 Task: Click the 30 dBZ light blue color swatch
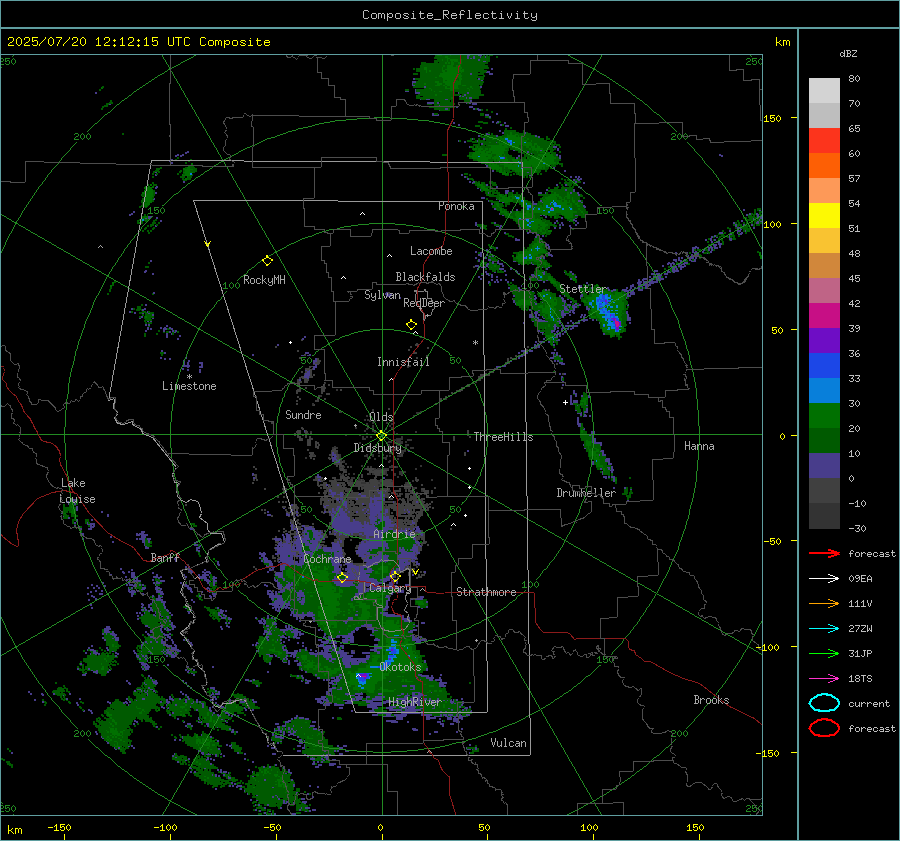click(824, 390)
